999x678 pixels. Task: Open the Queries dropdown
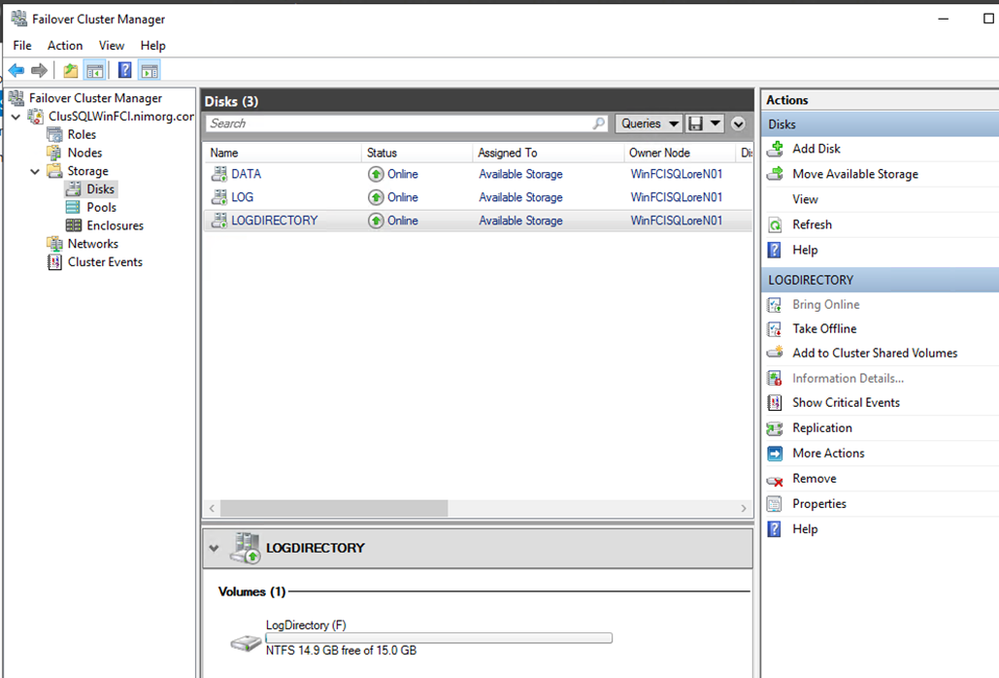point(648,124)
